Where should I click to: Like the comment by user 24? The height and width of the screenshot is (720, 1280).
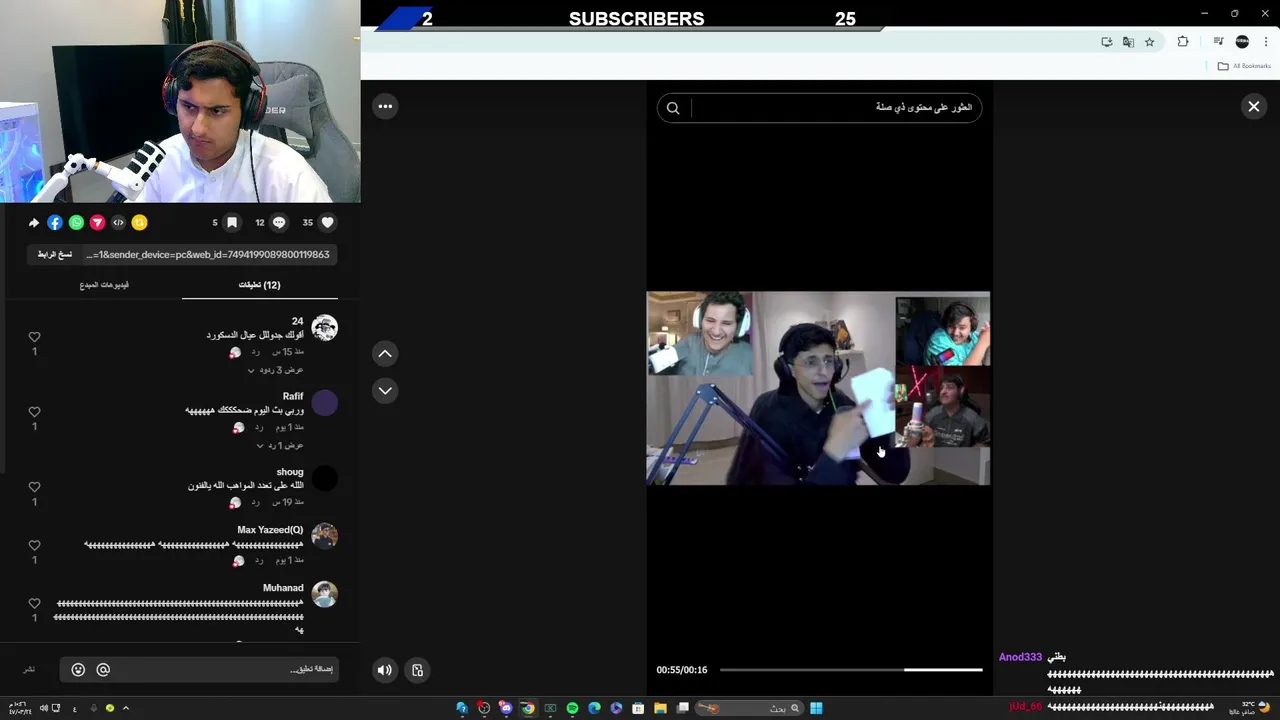click(x=34, y=337)
